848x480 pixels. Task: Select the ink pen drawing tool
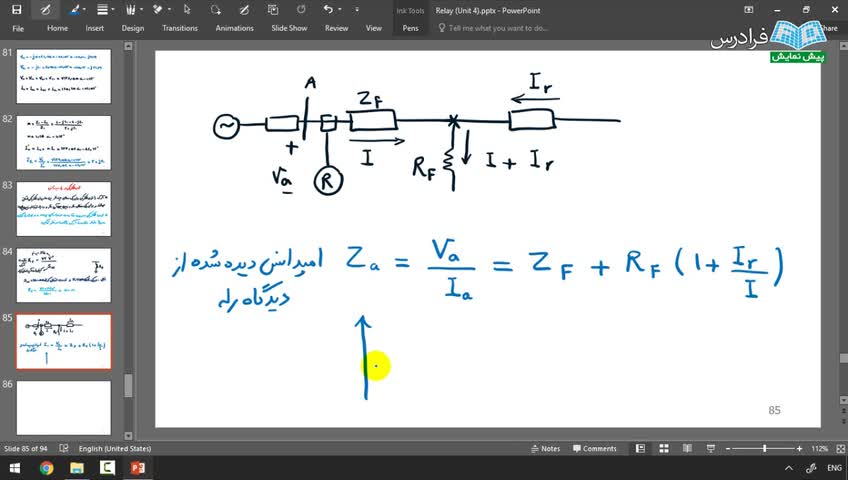coord(45,10)
